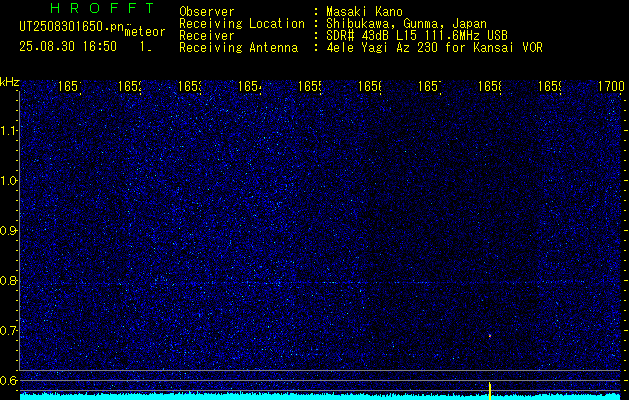The width and height of the screenshot is (629, 400).
Task: Click the yellow spike in the cyan power bar
Action: (490, 391)
